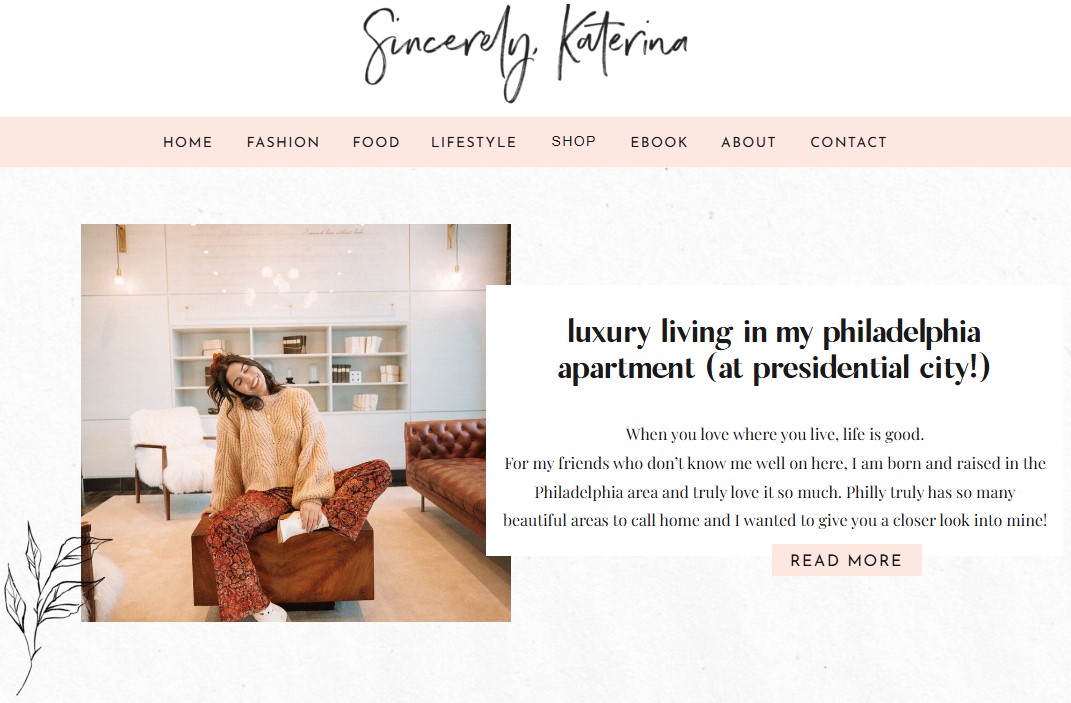The height and width of the screenshot is (703, 1071).
Task: Click the word Philadelphia in the title
Action: coord(890,331)
